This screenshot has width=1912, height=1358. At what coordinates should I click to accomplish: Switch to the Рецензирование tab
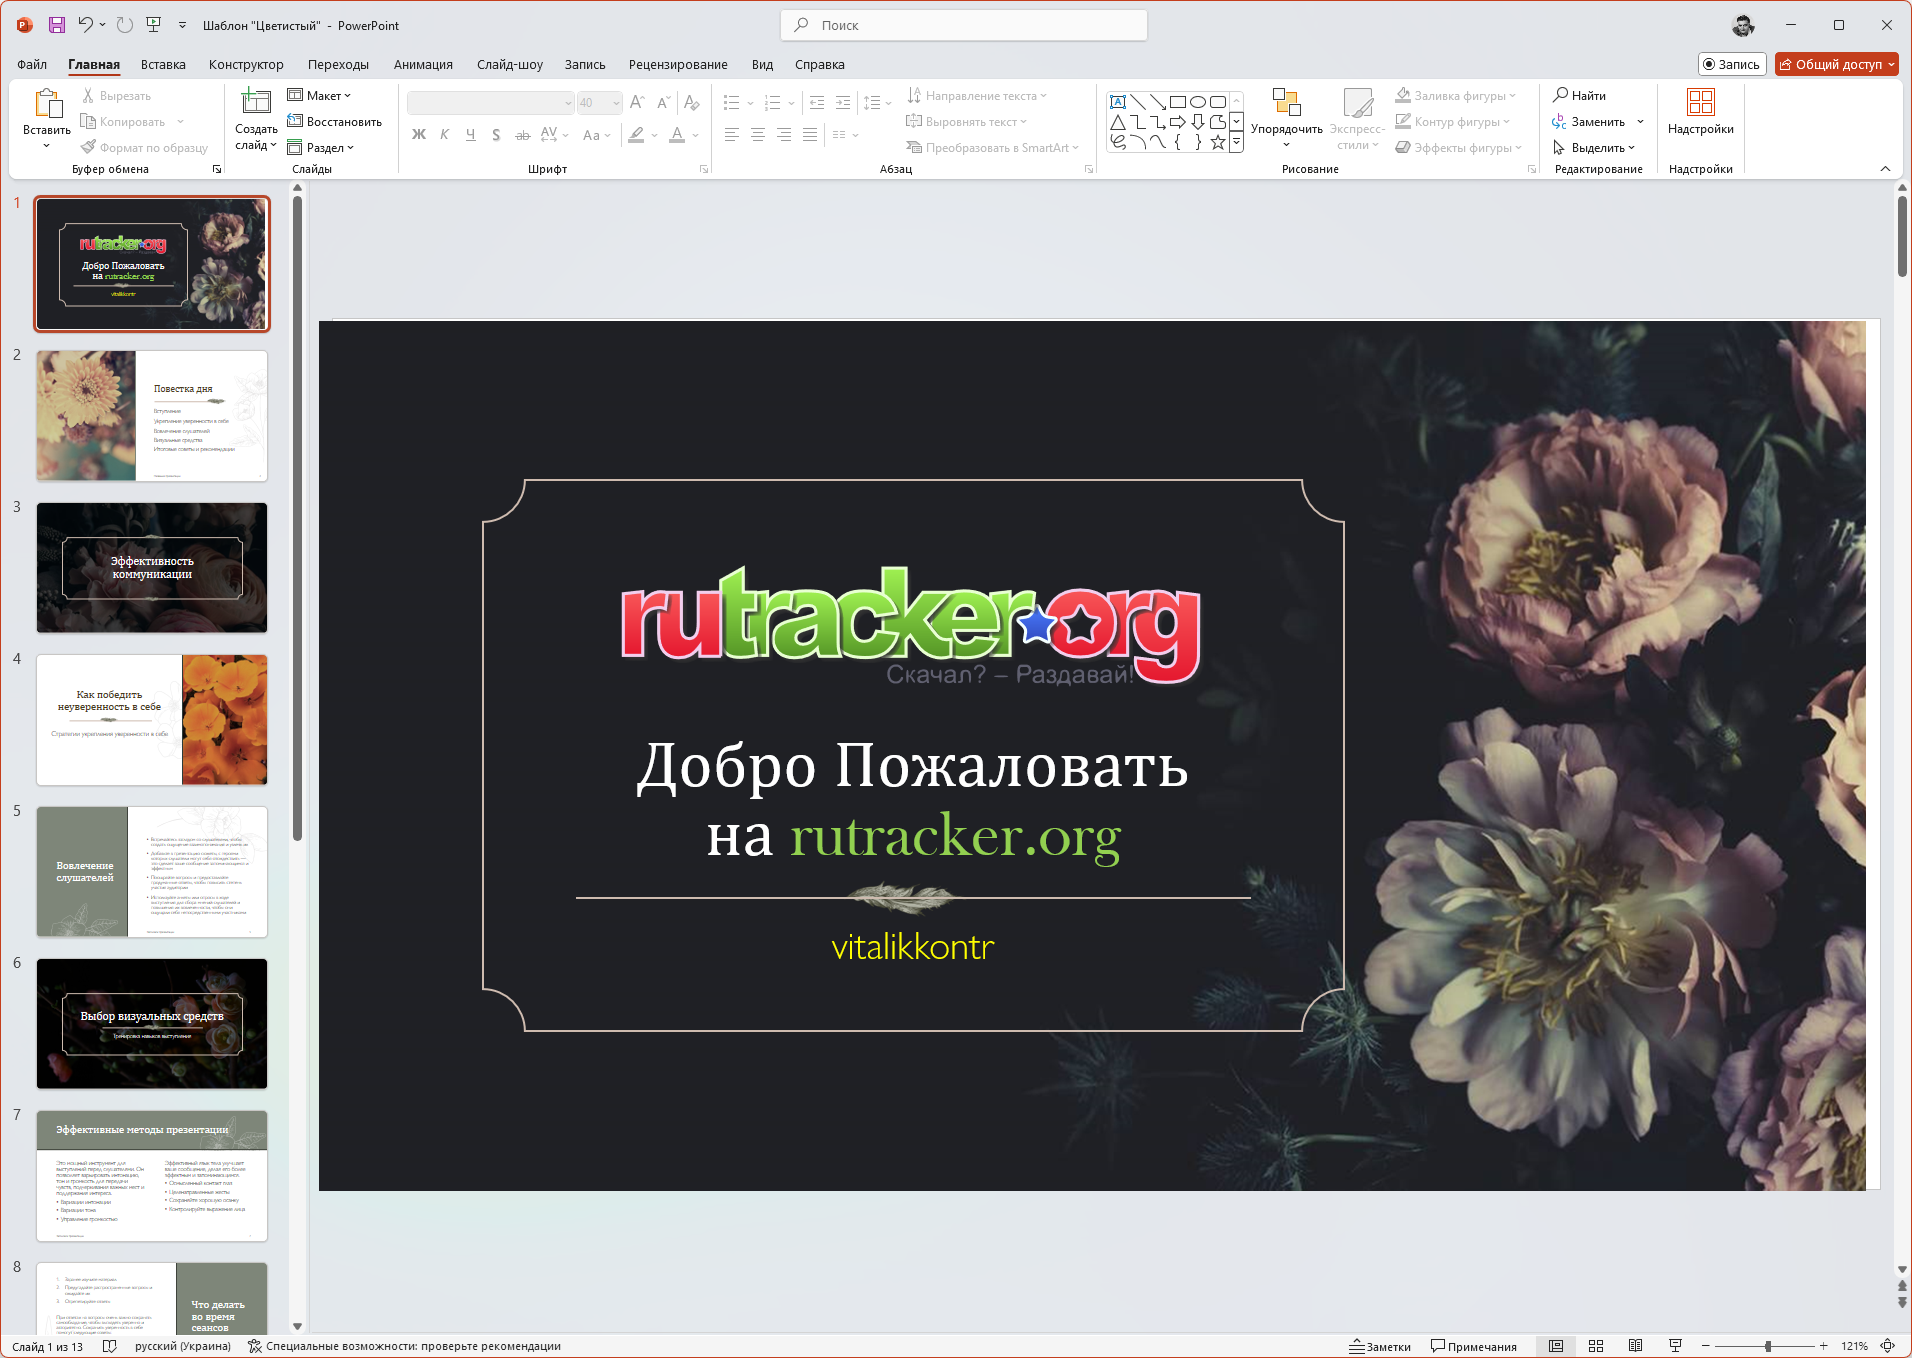click(x=678, y=64)
